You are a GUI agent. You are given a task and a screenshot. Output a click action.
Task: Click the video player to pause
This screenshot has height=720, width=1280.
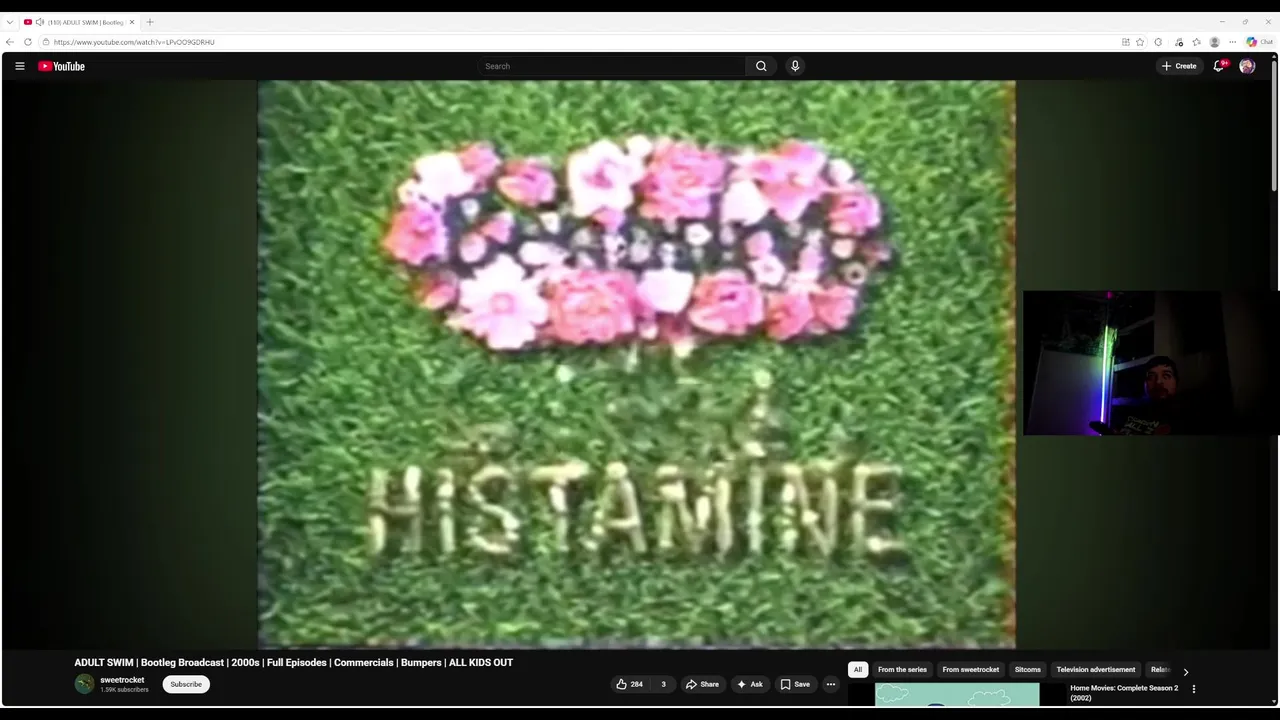pos(636,365)
